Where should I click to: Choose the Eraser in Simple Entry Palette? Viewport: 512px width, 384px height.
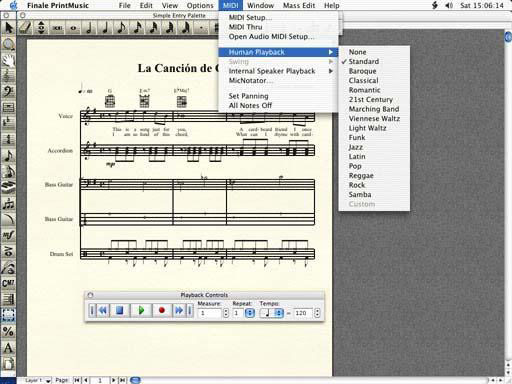[x=25, y=27]
